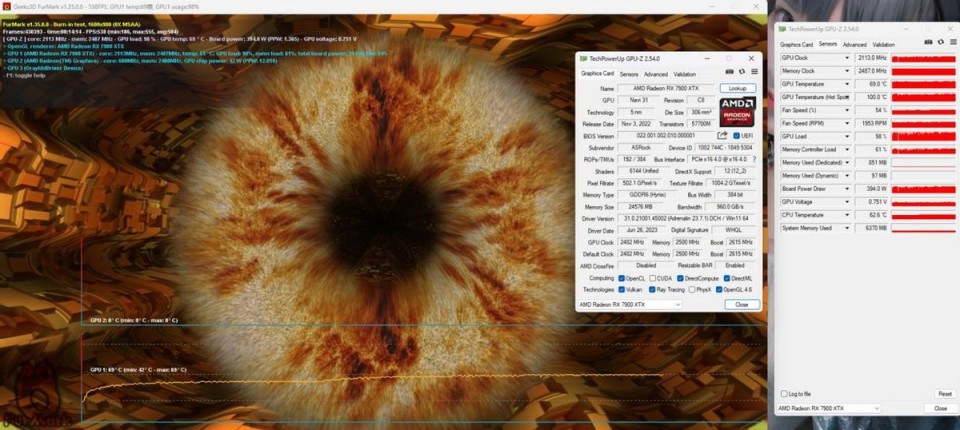Image resolution: width=960 pixels, height=430 pixels.
Task: Toggle the UEFI checkbox
Action: click(x=737, y=135)
